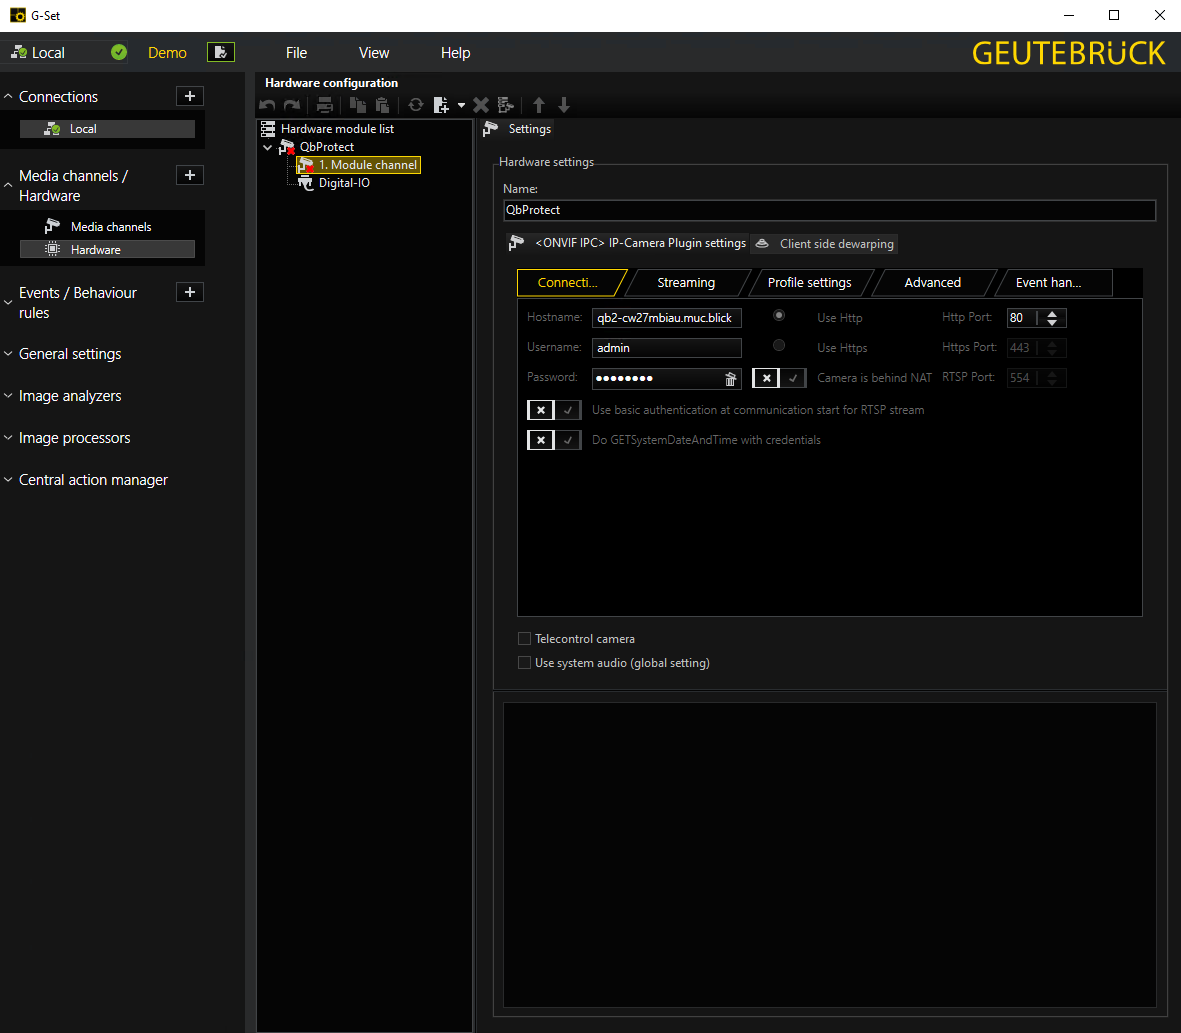Click the send setup icon beside Demo
The image size is (1181, 1033).
click(221, 52)
